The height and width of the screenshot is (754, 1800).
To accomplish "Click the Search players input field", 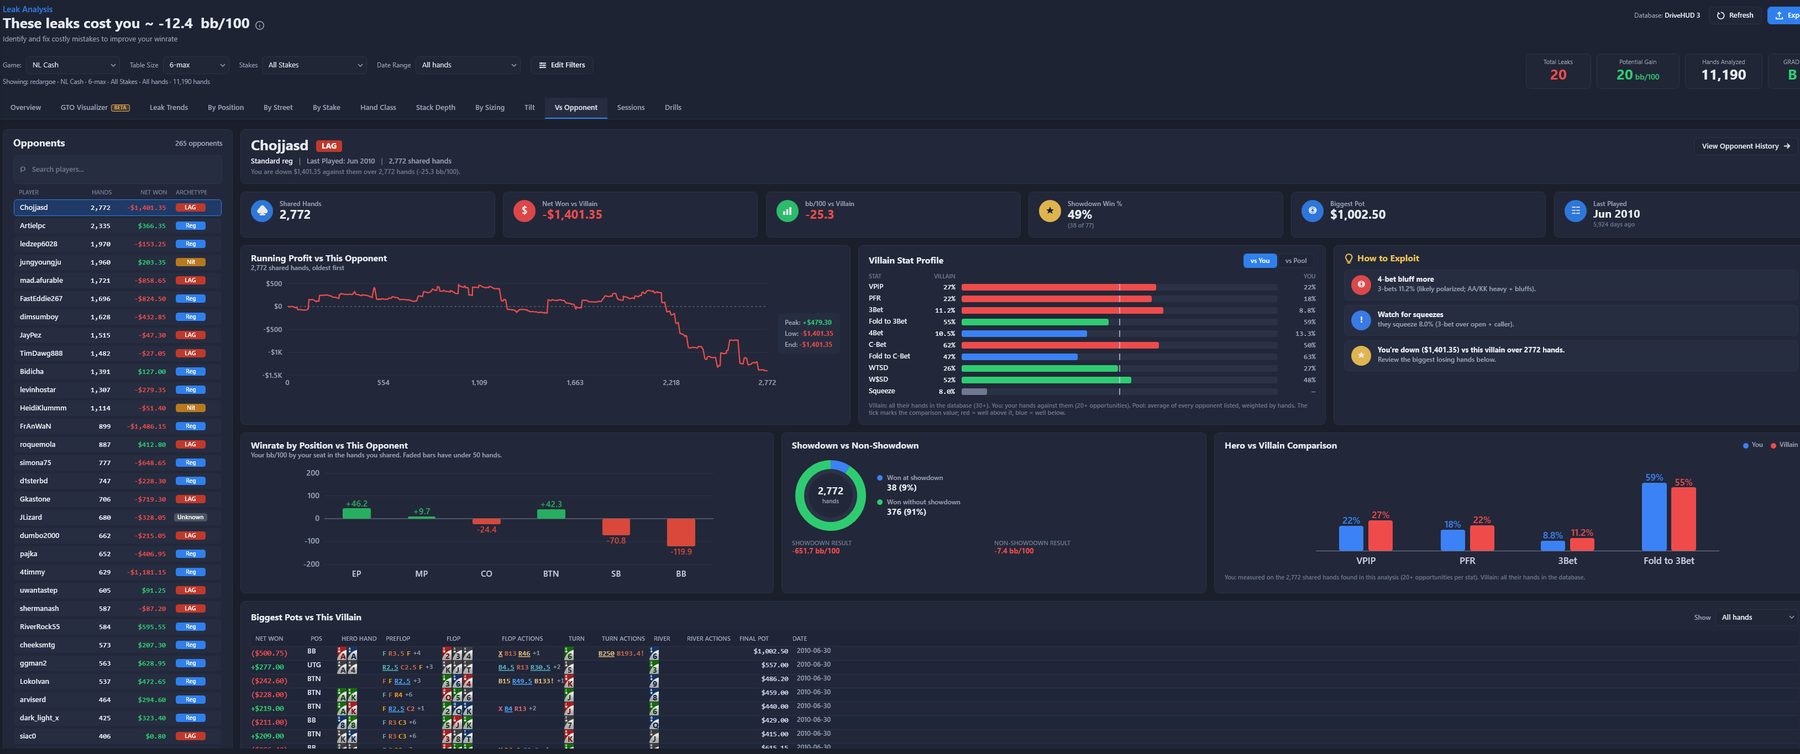I will tap(118, 169).
